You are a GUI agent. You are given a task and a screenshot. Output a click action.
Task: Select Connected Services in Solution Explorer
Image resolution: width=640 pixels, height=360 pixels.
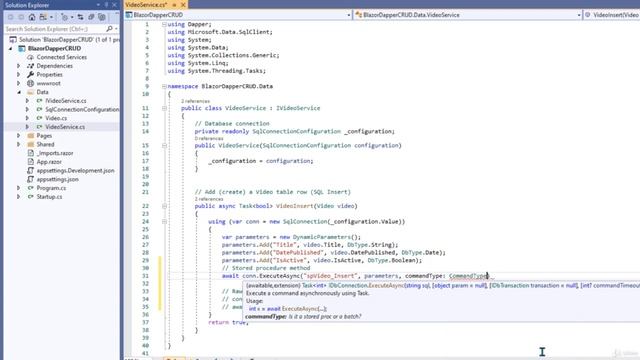pos(62,57)
